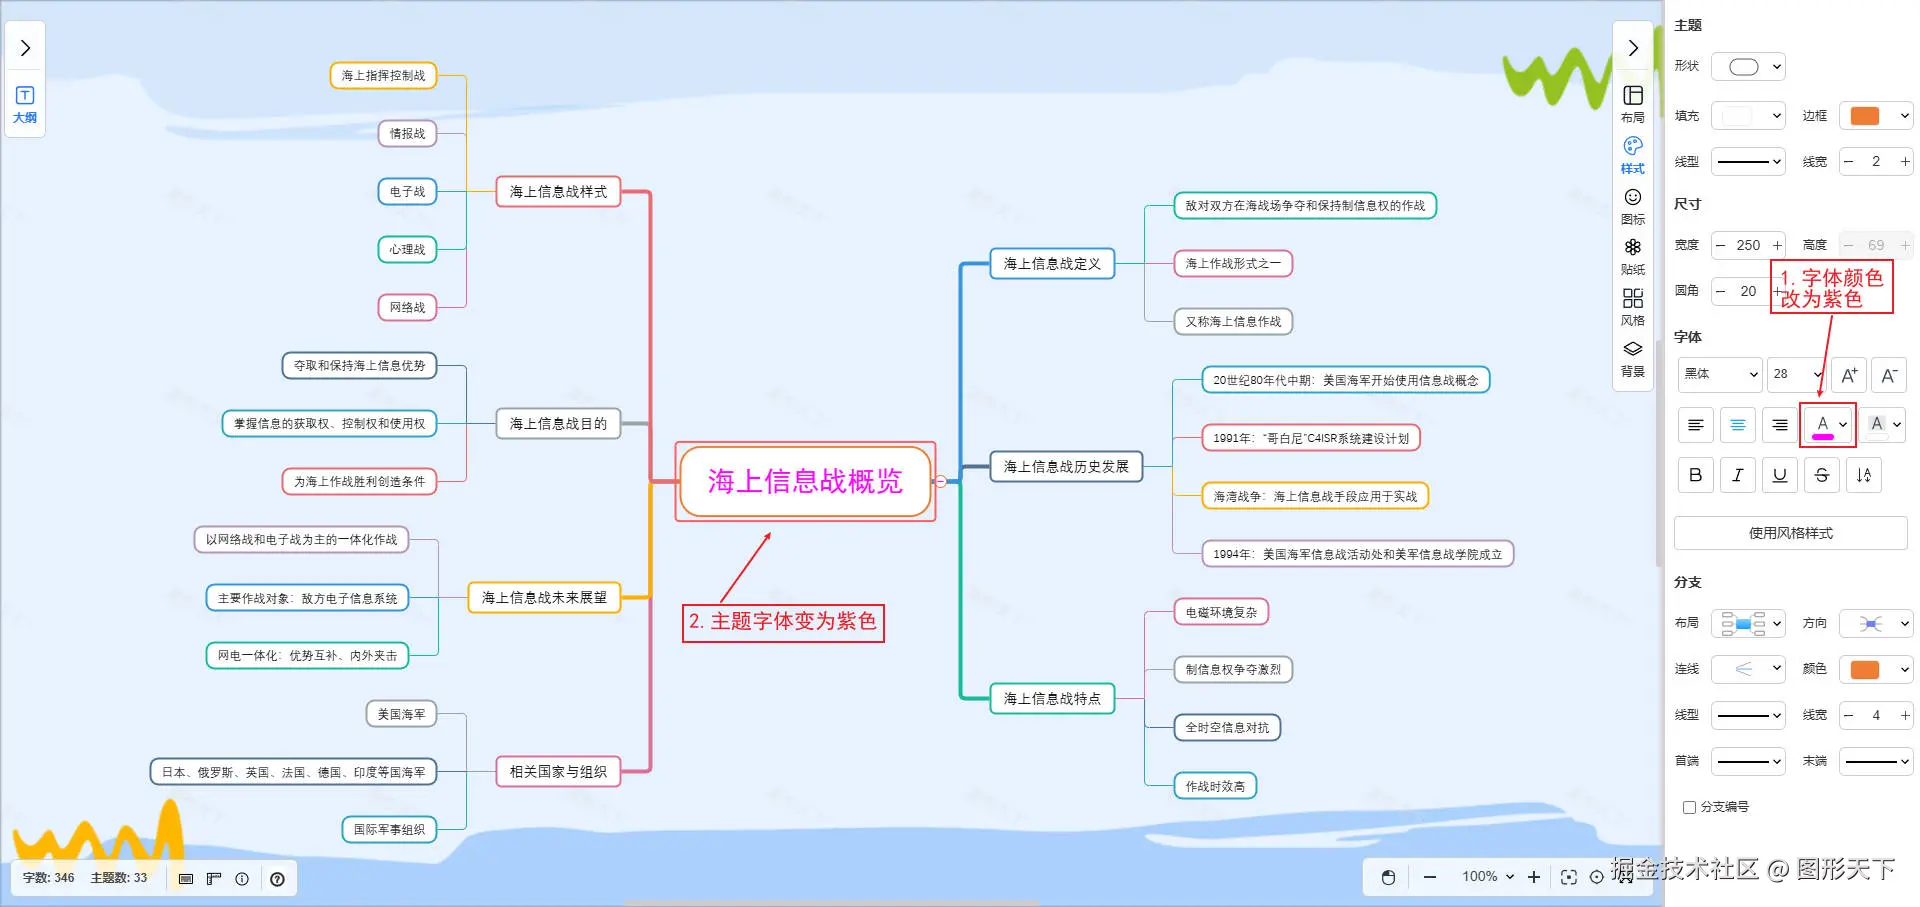Collapse the central topic's right branch toggle
Viewport: 1920px width, 907px height.
tap(940, 482)
